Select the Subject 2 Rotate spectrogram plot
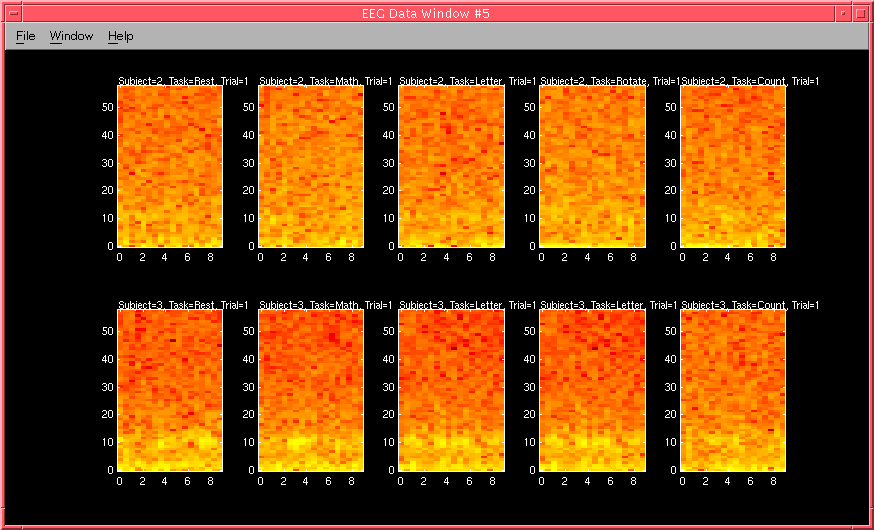874x530 pixels. [x=593, y=167]
